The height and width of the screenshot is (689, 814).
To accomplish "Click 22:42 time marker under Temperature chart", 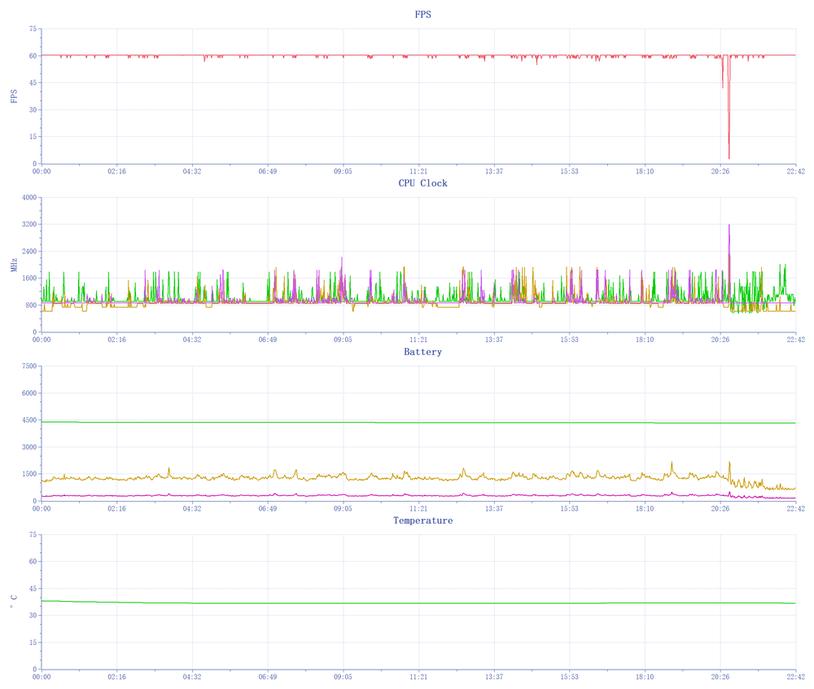I will tap(795, 677).
